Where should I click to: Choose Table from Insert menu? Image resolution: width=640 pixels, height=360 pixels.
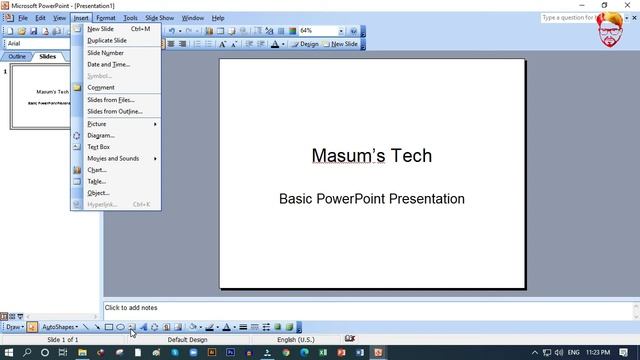pos(116,181)
